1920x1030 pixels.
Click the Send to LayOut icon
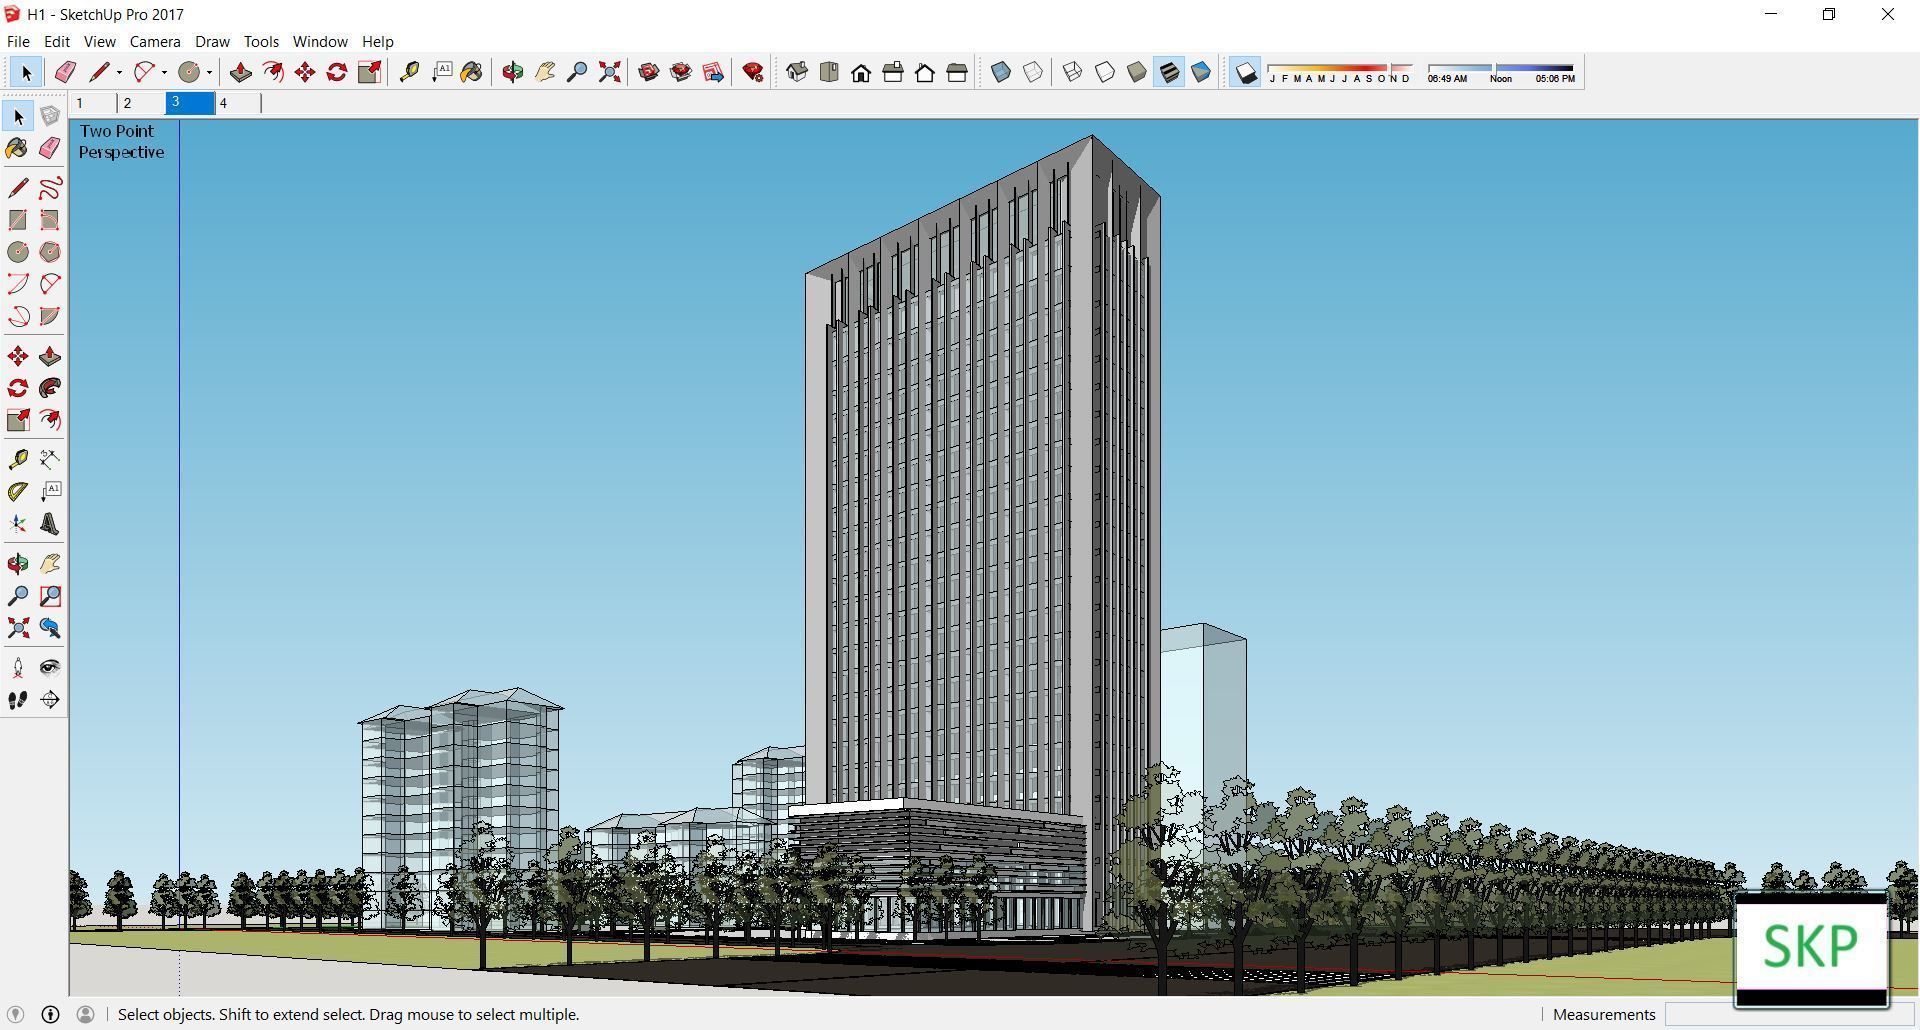pos(713,72)
